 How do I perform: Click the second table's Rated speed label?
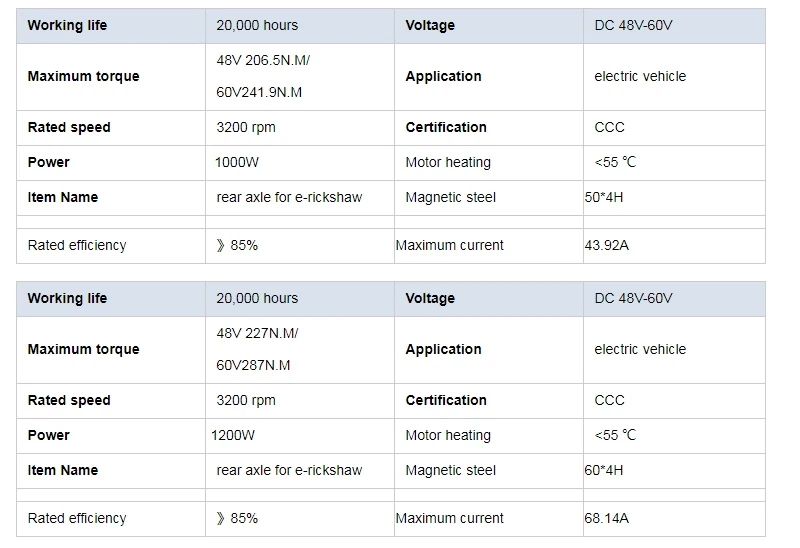69,401
